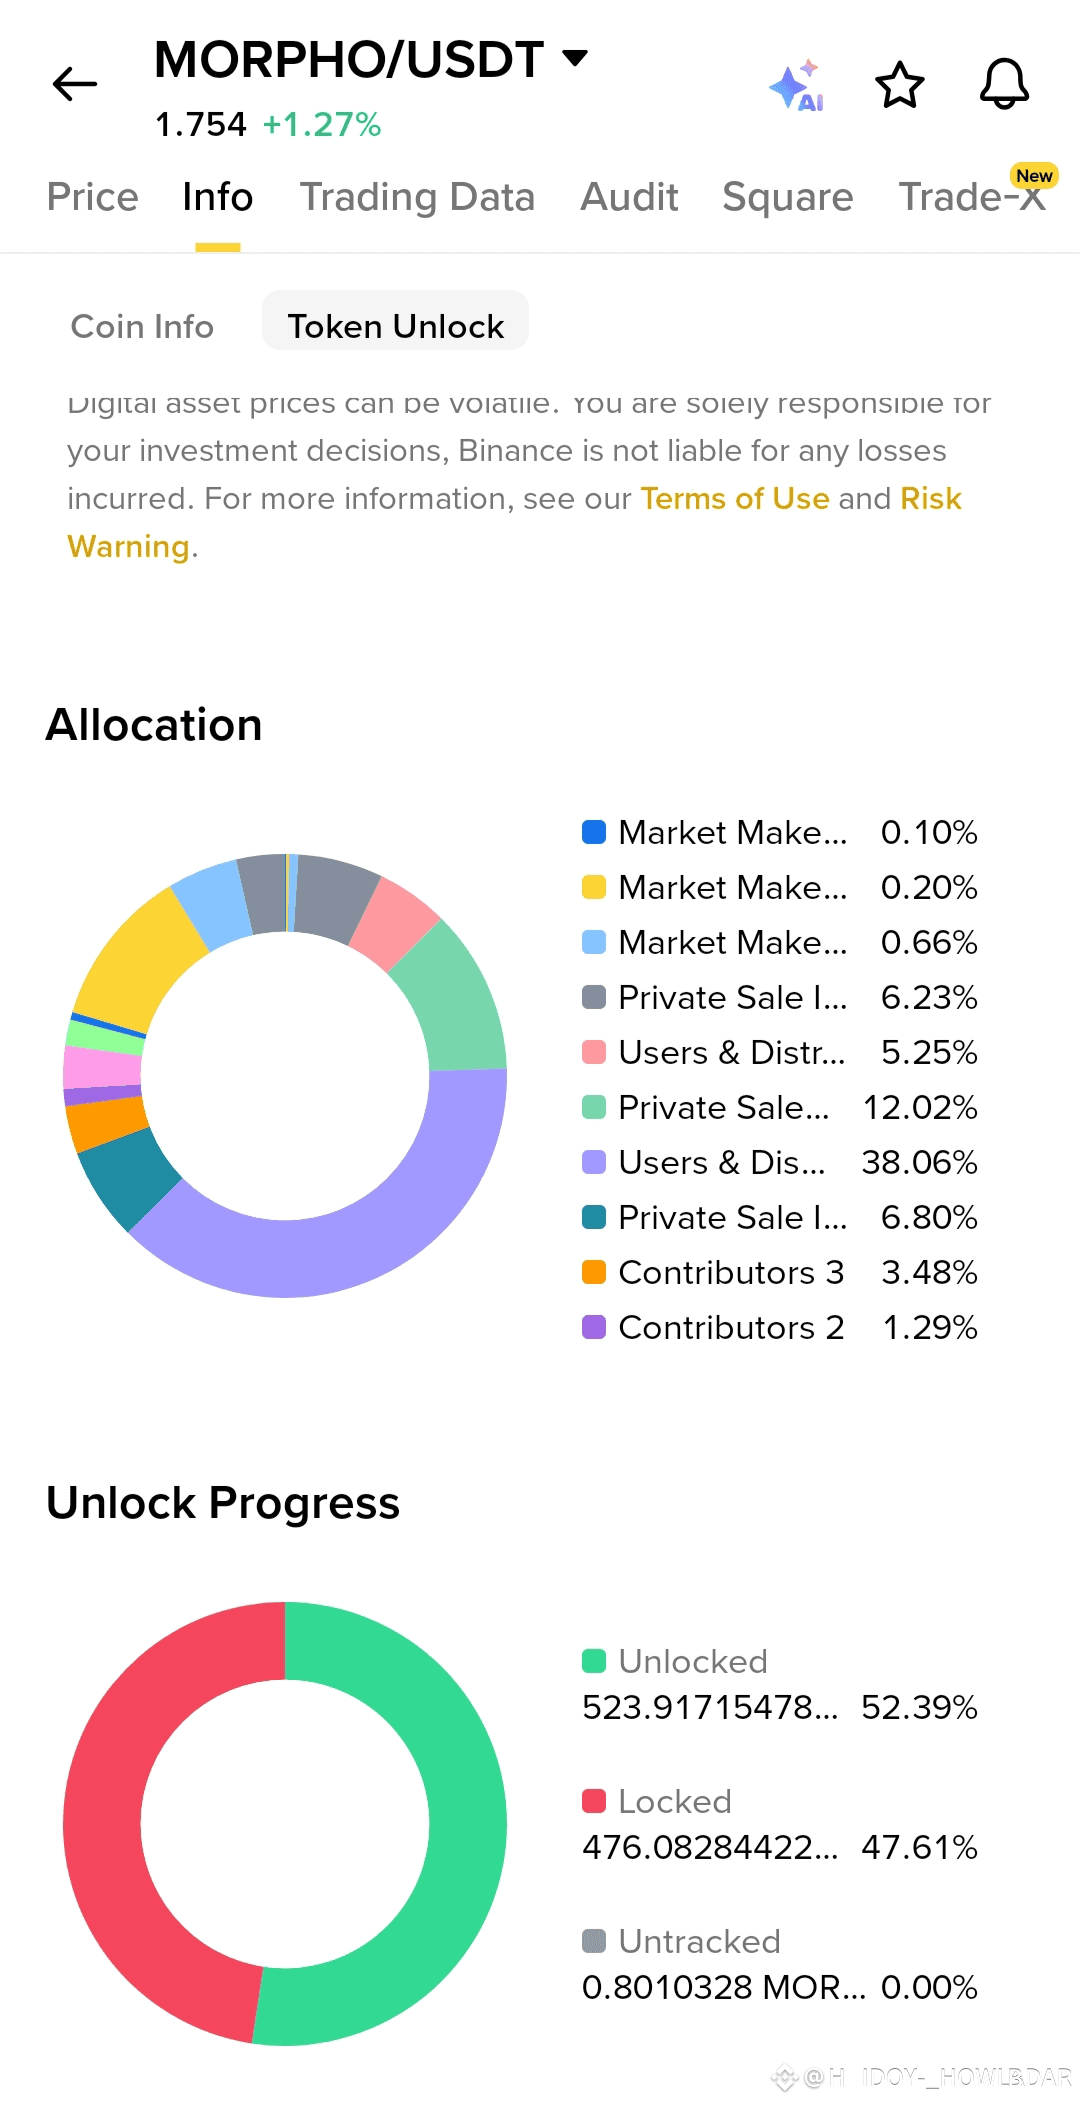Open the Trade-X tab
Screen dimensions: 1080x2103
[971, 197]
